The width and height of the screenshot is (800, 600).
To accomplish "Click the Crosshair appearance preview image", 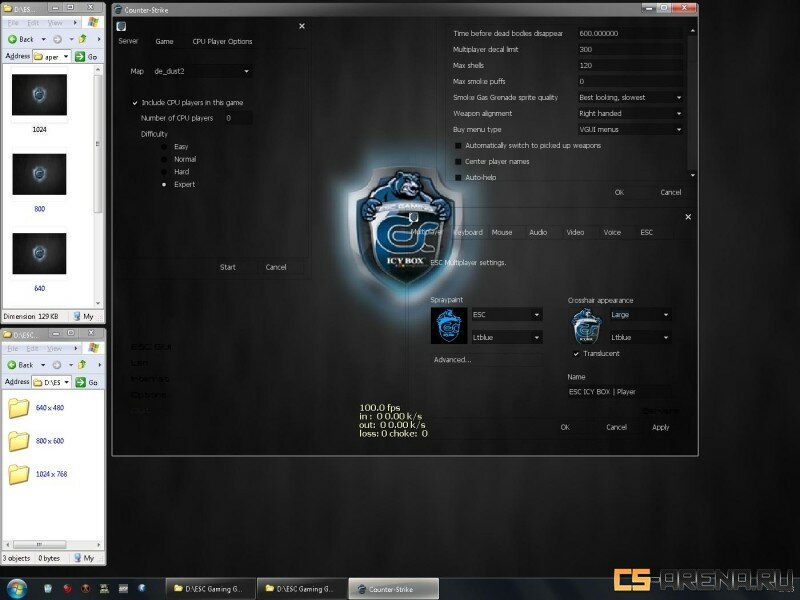I will point(585,326).
